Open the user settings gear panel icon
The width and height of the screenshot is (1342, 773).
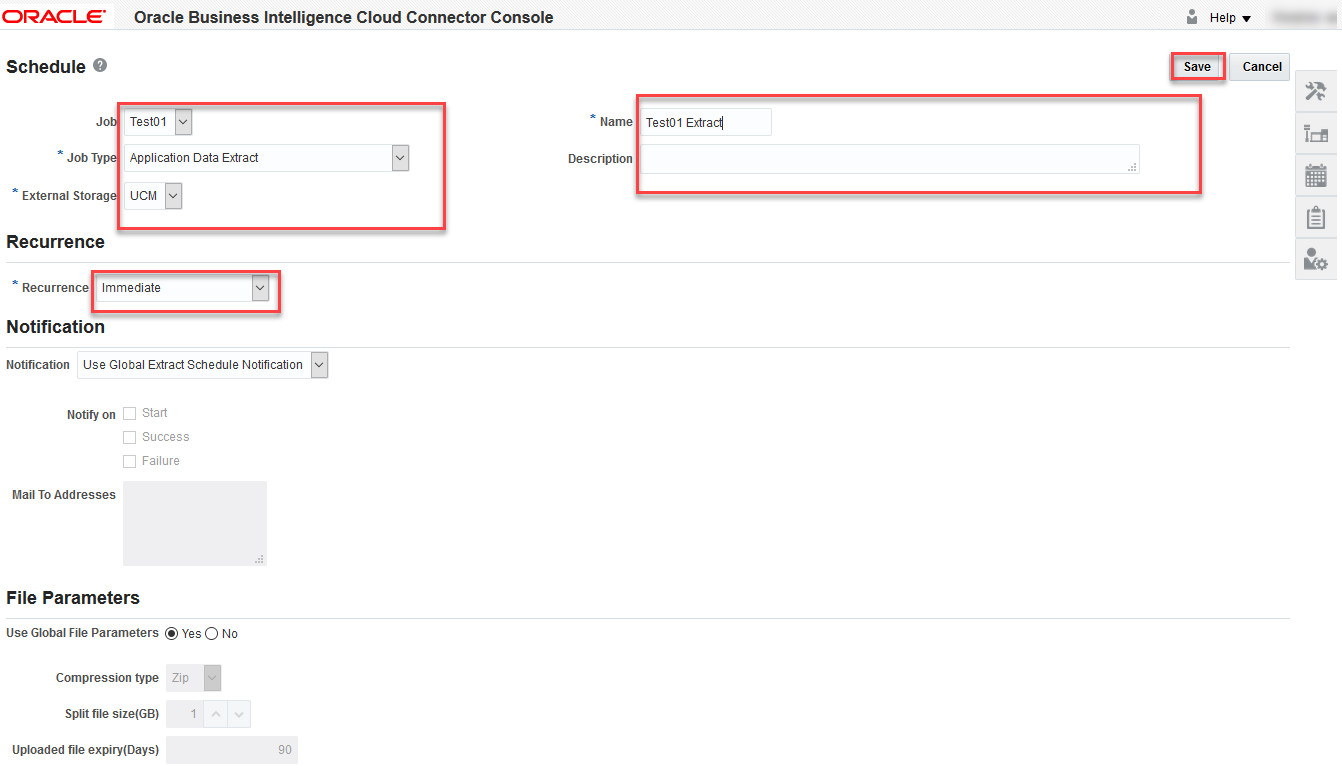tap(1315, 260)
